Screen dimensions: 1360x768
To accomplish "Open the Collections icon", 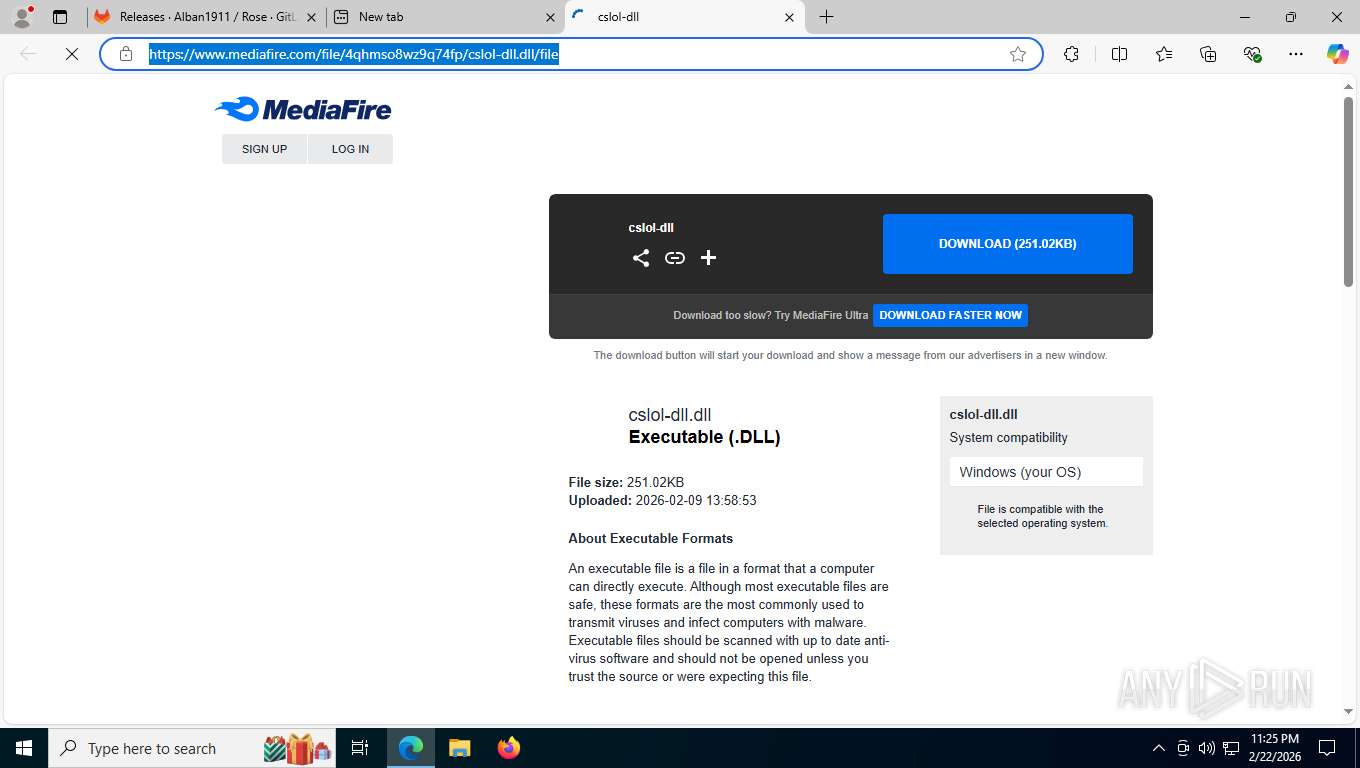I will coord(1208,54).
